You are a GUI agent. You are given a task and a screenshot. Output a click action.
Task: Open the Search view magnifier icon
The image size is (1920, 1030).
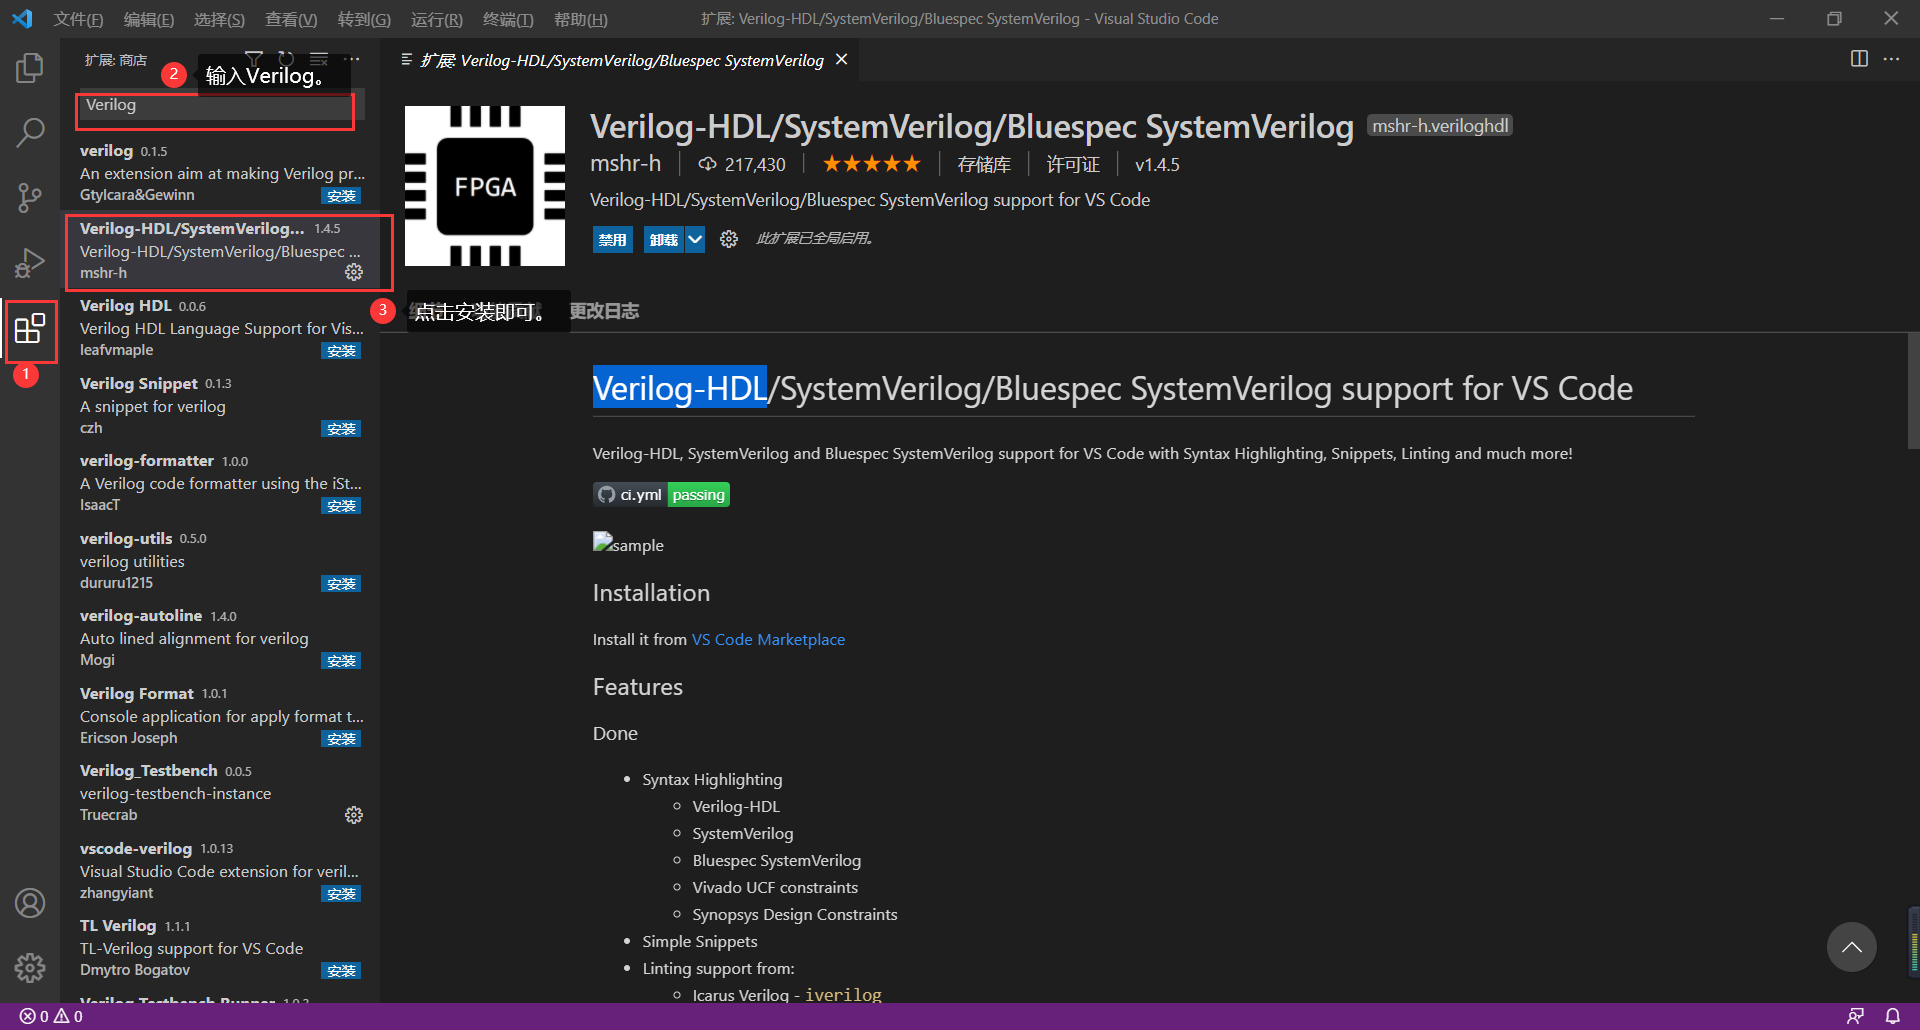tap(30, 131)
